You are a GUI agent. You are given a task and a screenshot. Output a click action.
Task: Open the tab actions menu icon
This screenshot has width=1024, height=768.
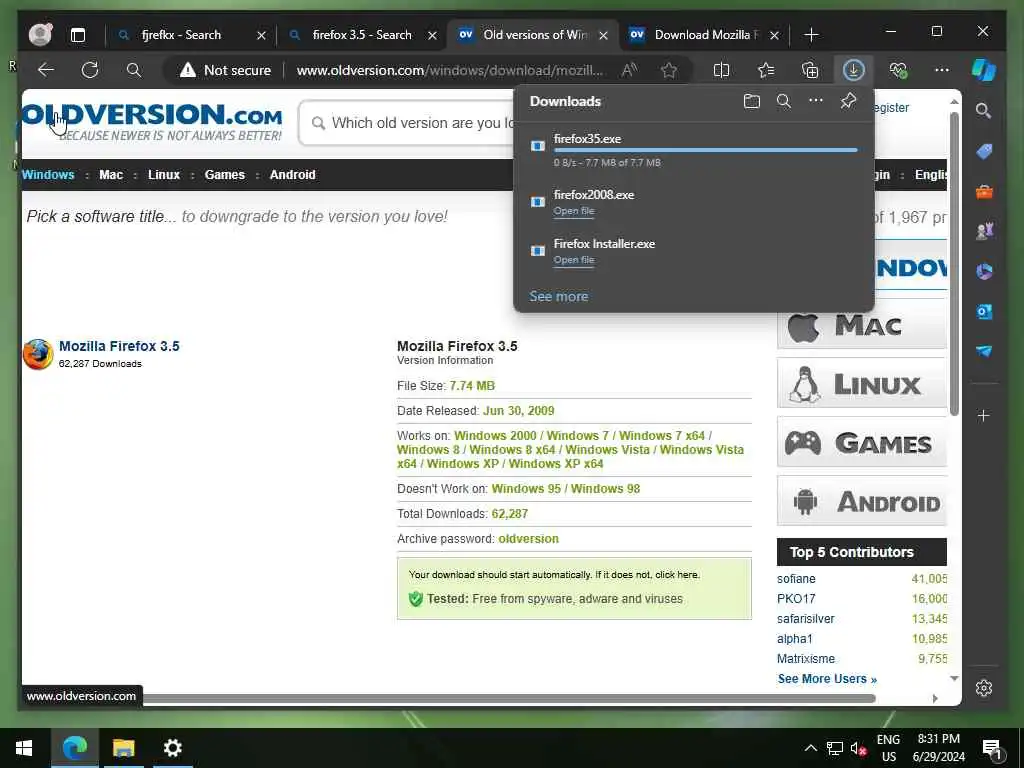click(x=78, y=35)
